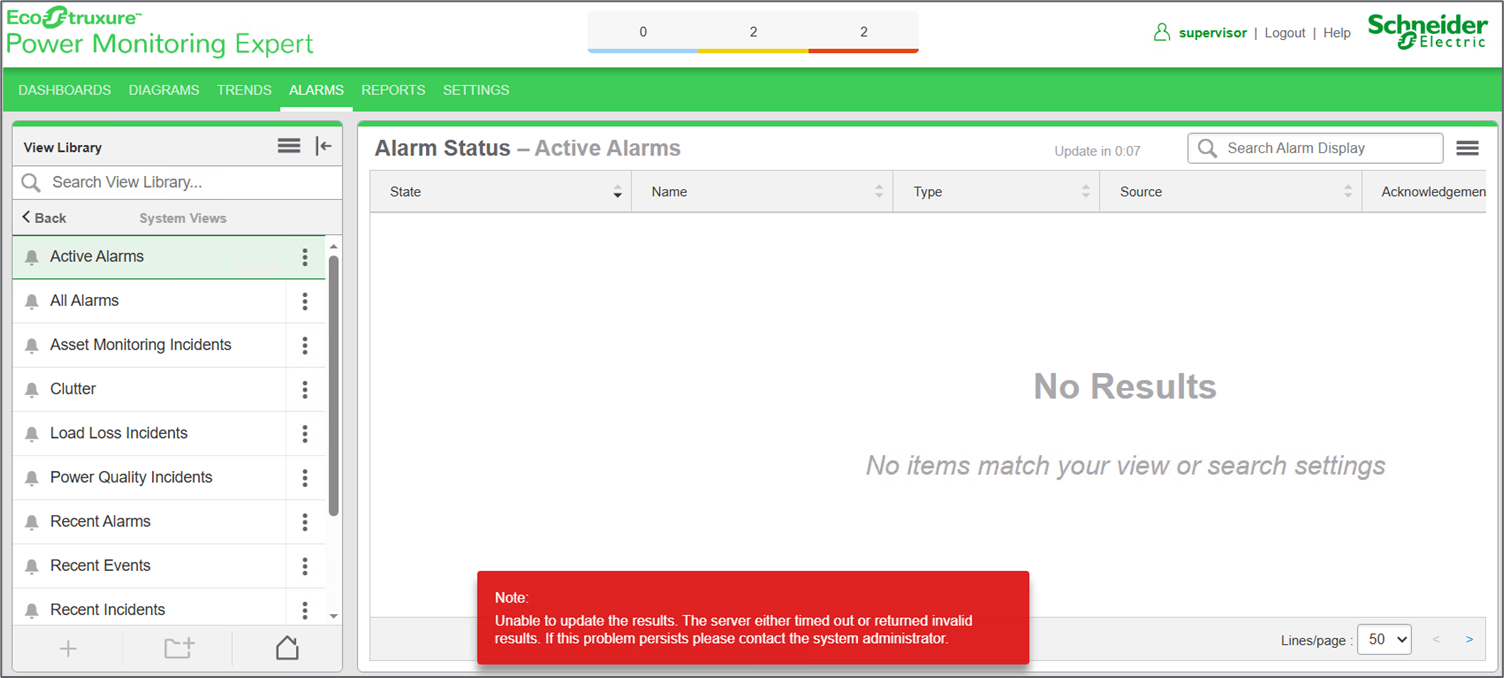Viewport: 1504px width, 678px height.
Task: Create a new folder in View Library
Action: 179,649
